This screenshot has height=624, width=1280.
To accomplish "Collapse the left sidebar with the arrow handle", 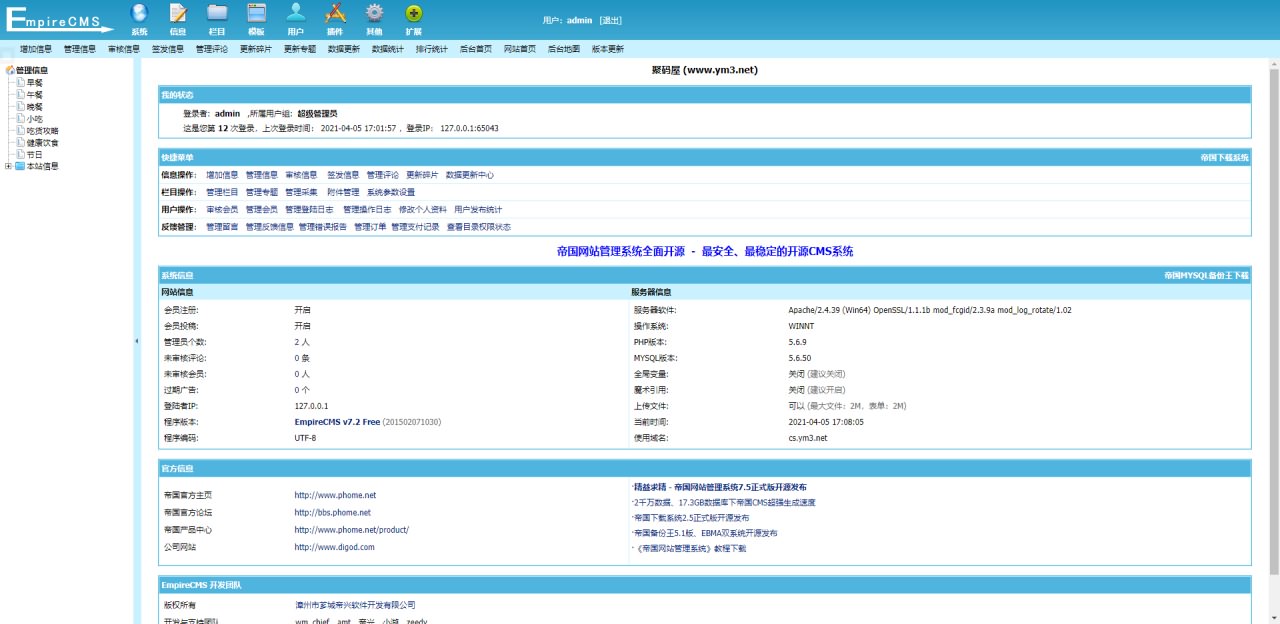I will pyautogui.click(x=137, y=341).
